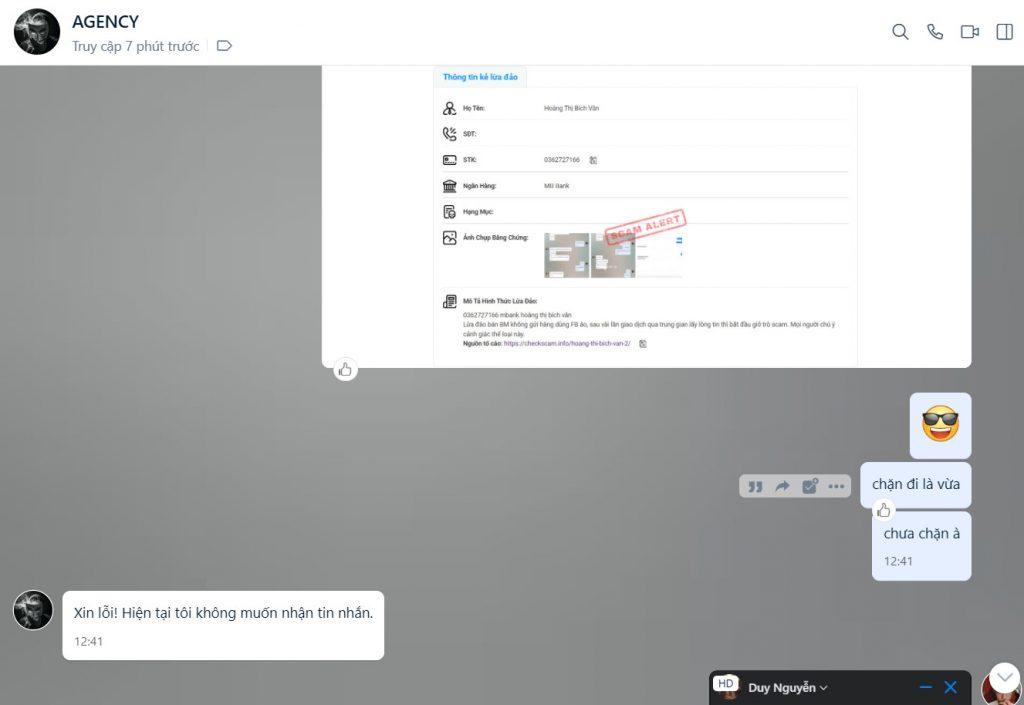Create a to-do from the hovered message
This screenshot has width=1024, height=705.
coord(809,486)
